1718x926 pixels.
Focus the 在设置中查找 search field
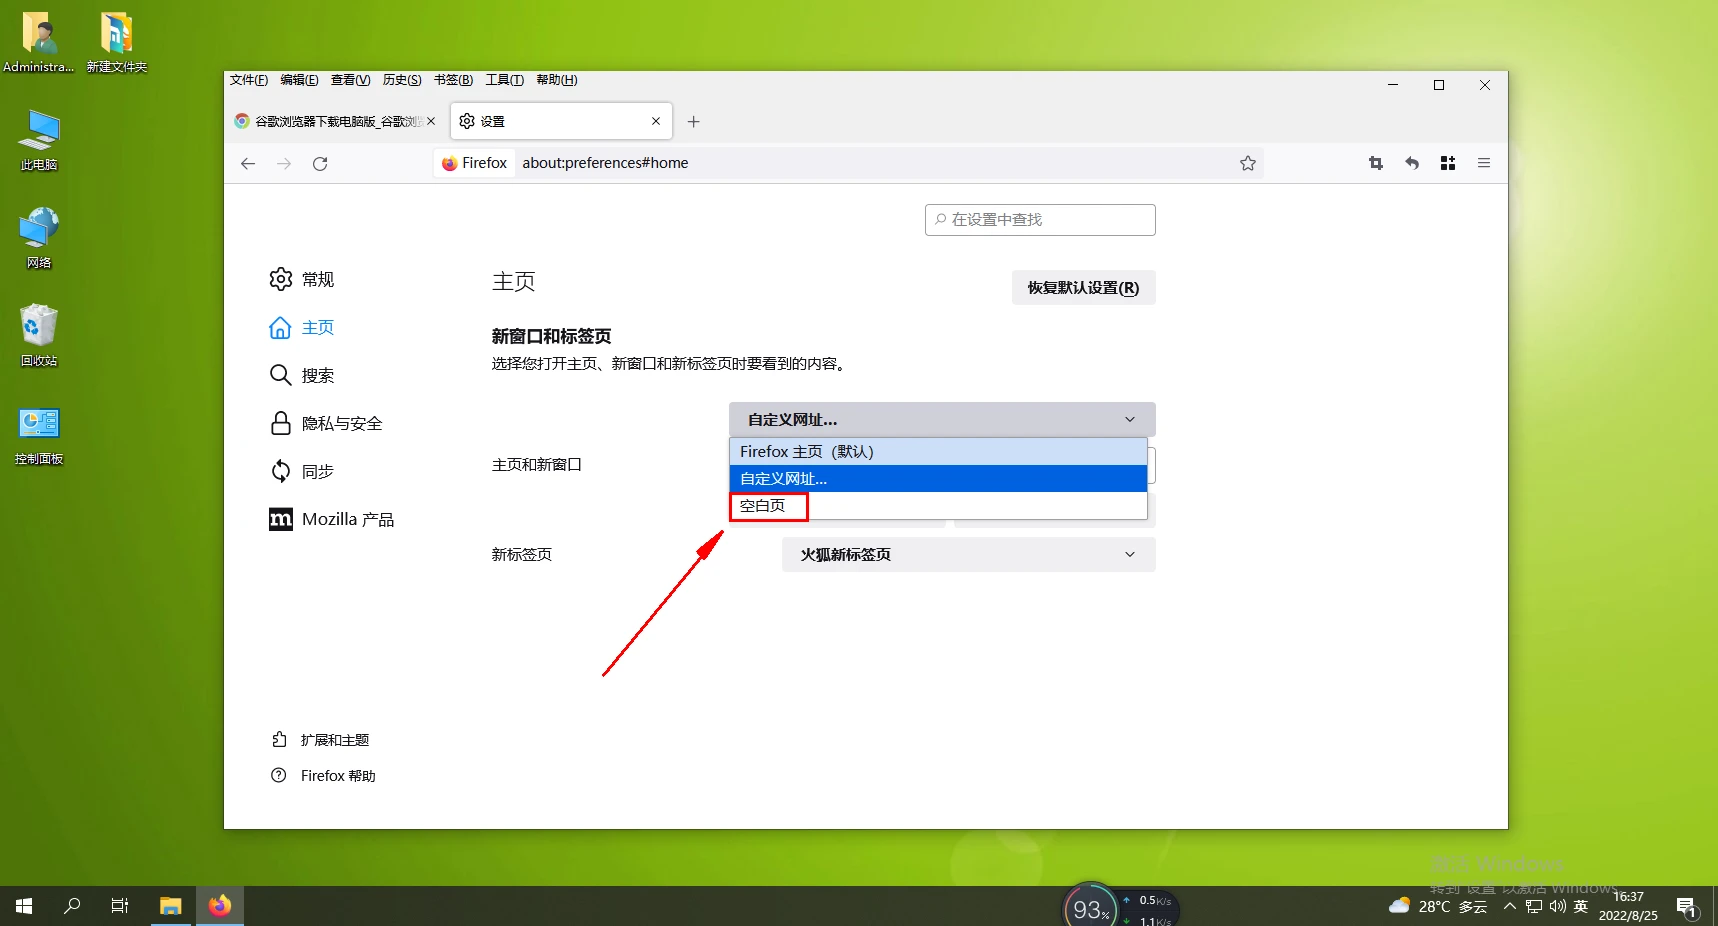(x=1040, y=220)
